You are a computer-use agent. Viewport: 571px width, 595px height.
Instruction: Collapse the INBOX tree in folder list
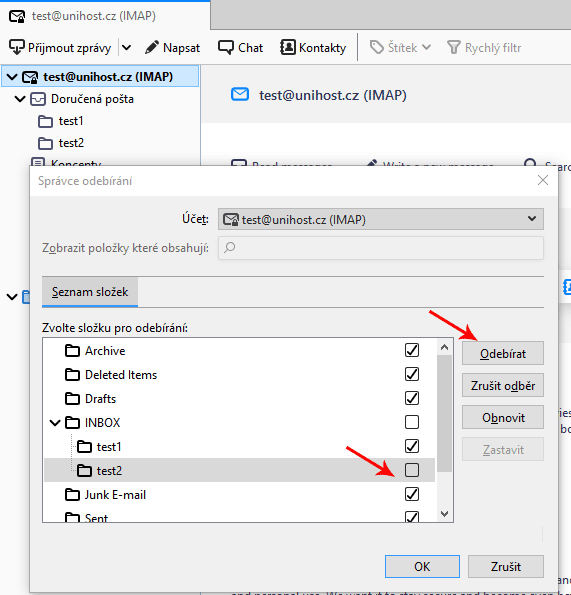coord(55,422)
